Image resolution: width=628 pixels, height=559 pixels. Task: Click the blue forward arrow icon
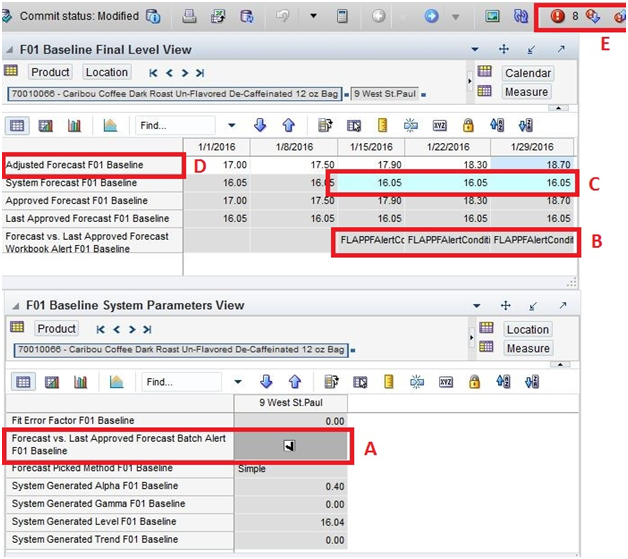pyautogui.click(x=431, y=16)
